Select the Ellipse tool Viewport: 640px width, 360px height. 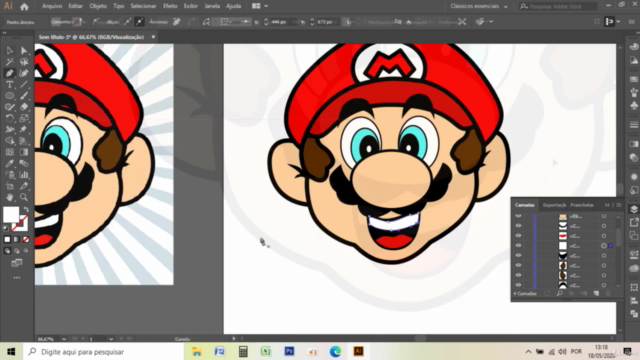coord(9,96)
